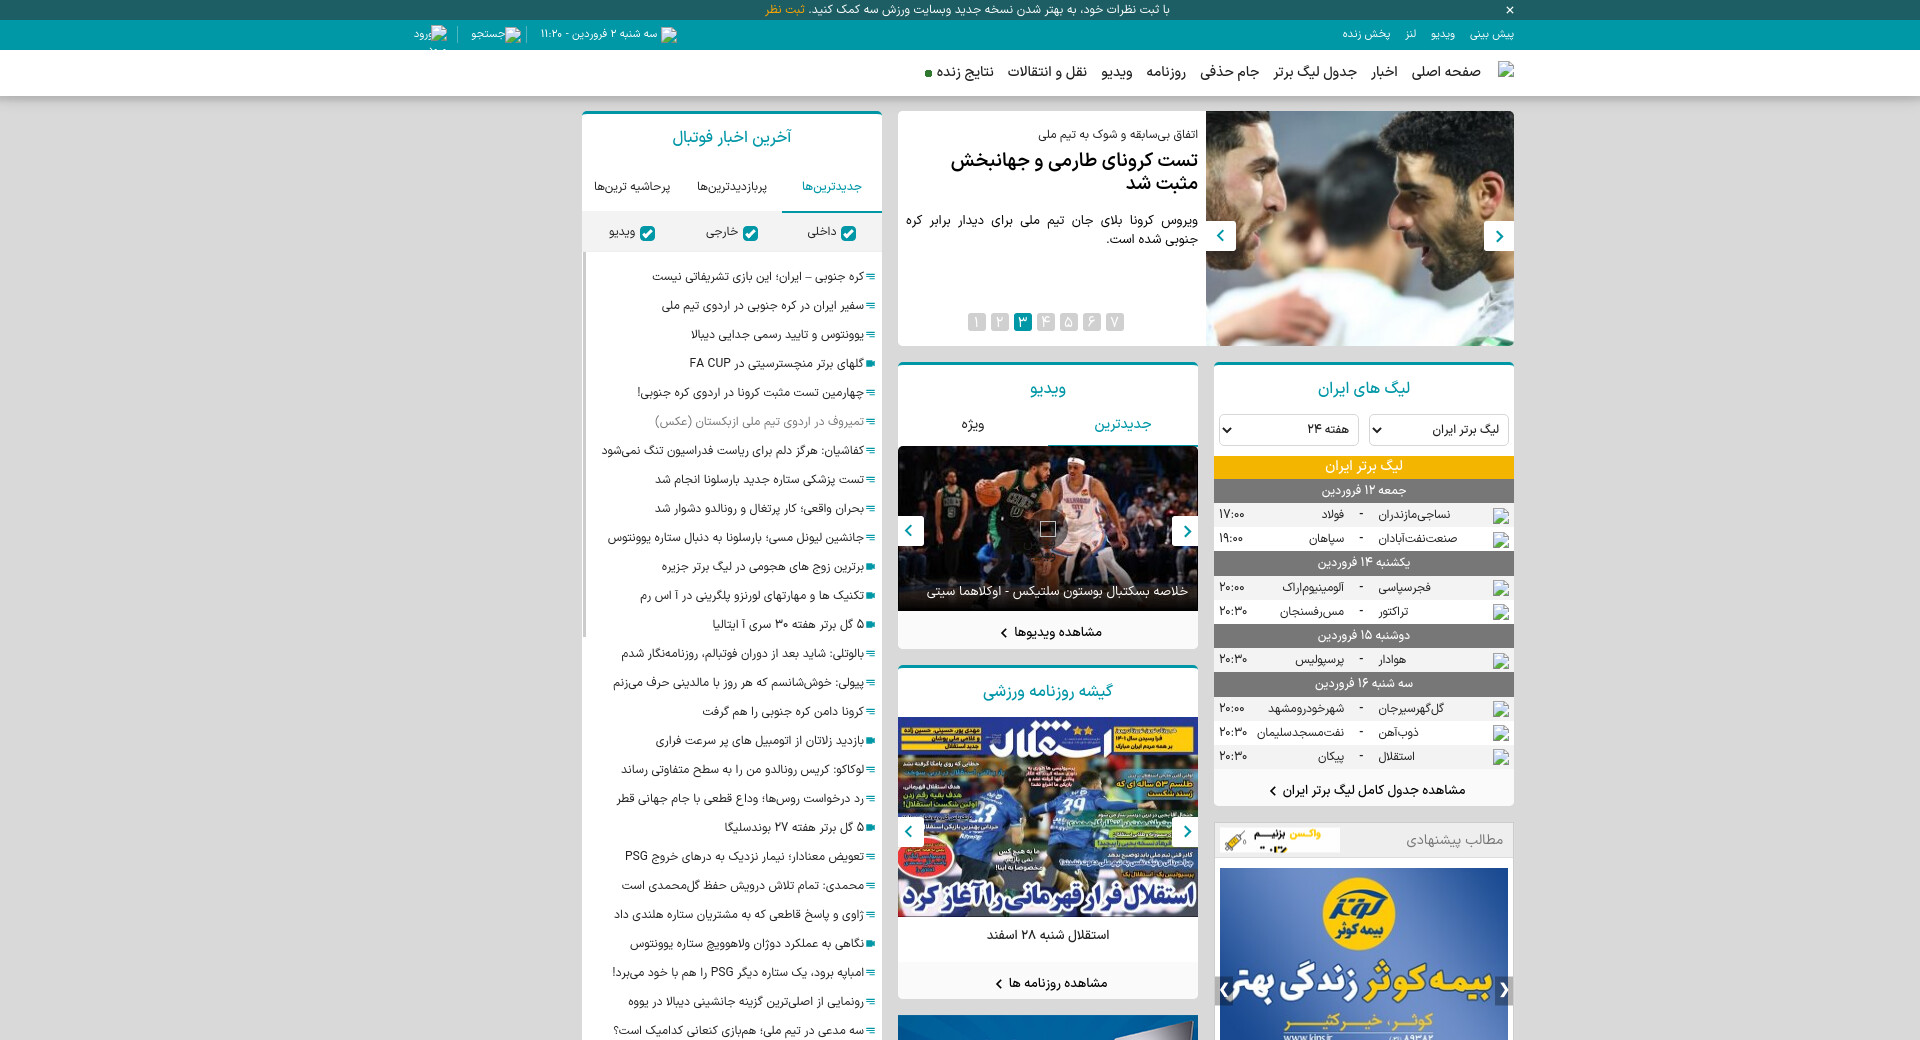Click the icon in the گل‌گهرسیرجان – شهرخودرومشهد match row
Image resolution: width=1920 pixels, height=1040 pixels.
pyautogui.click(x=1501, y=709)
